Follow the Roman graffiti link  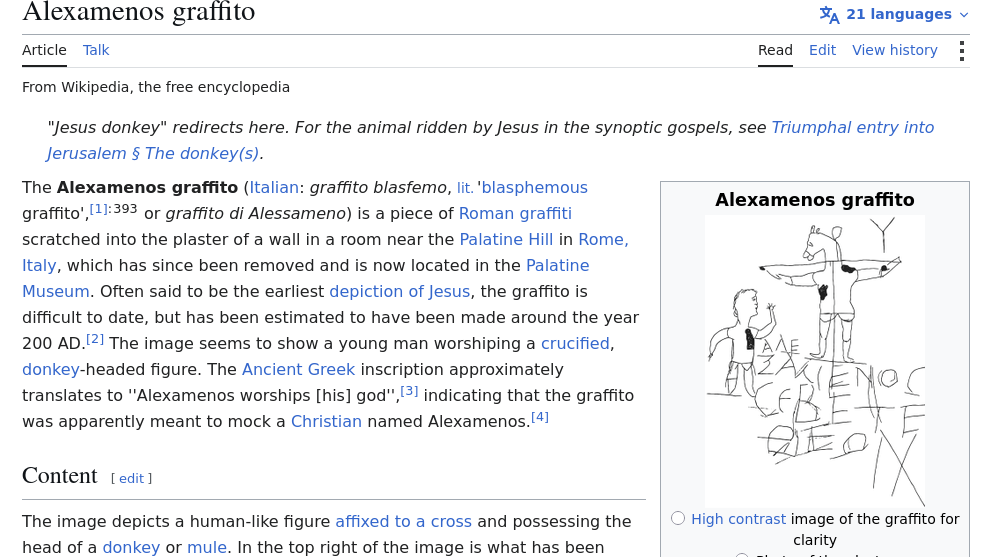click(515, 213)
